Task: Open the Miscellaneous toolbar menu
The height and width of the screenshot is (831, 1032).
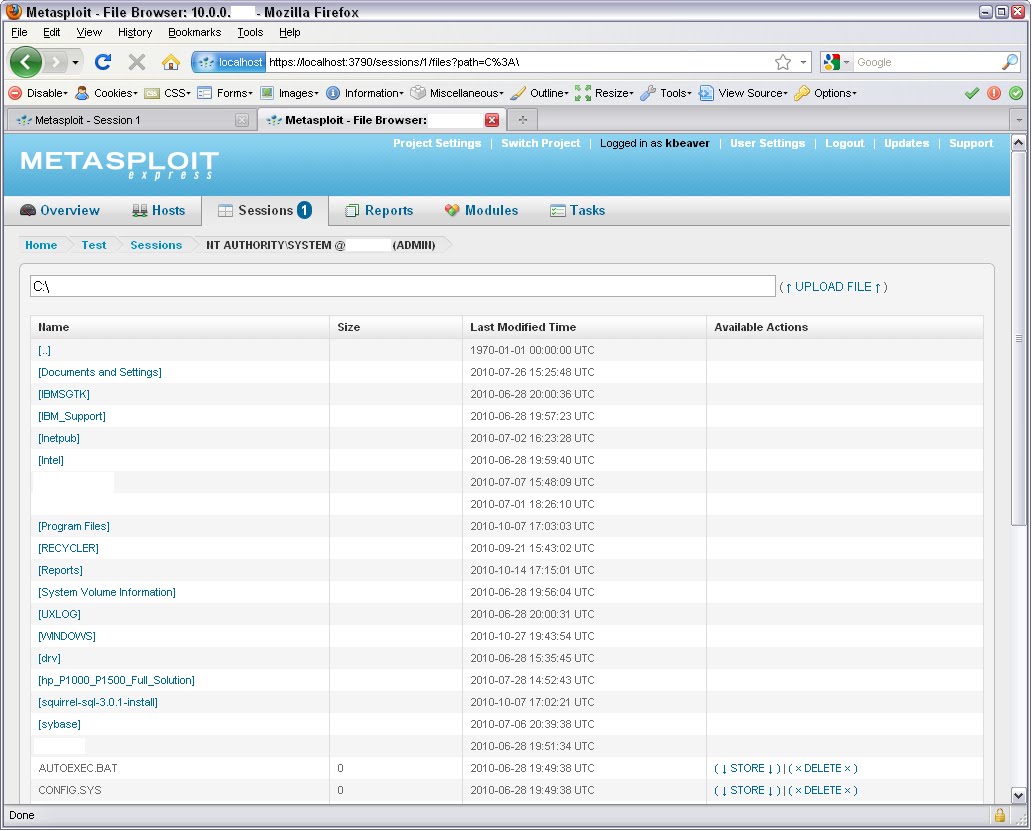Action: (457, 93)
